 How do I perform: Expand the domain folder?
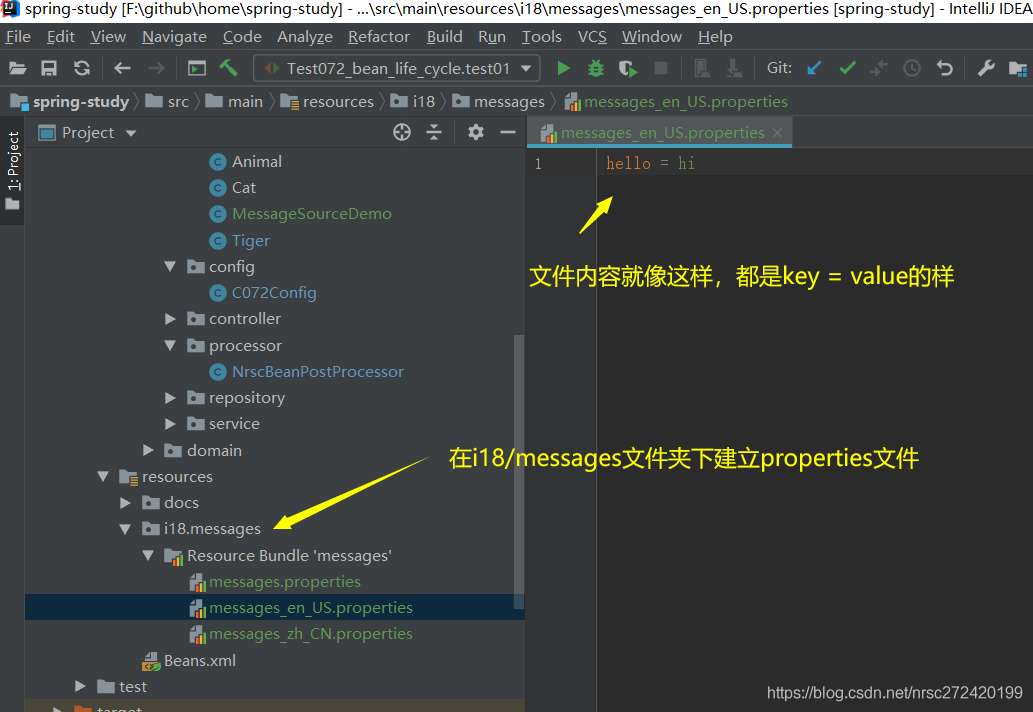148,451
